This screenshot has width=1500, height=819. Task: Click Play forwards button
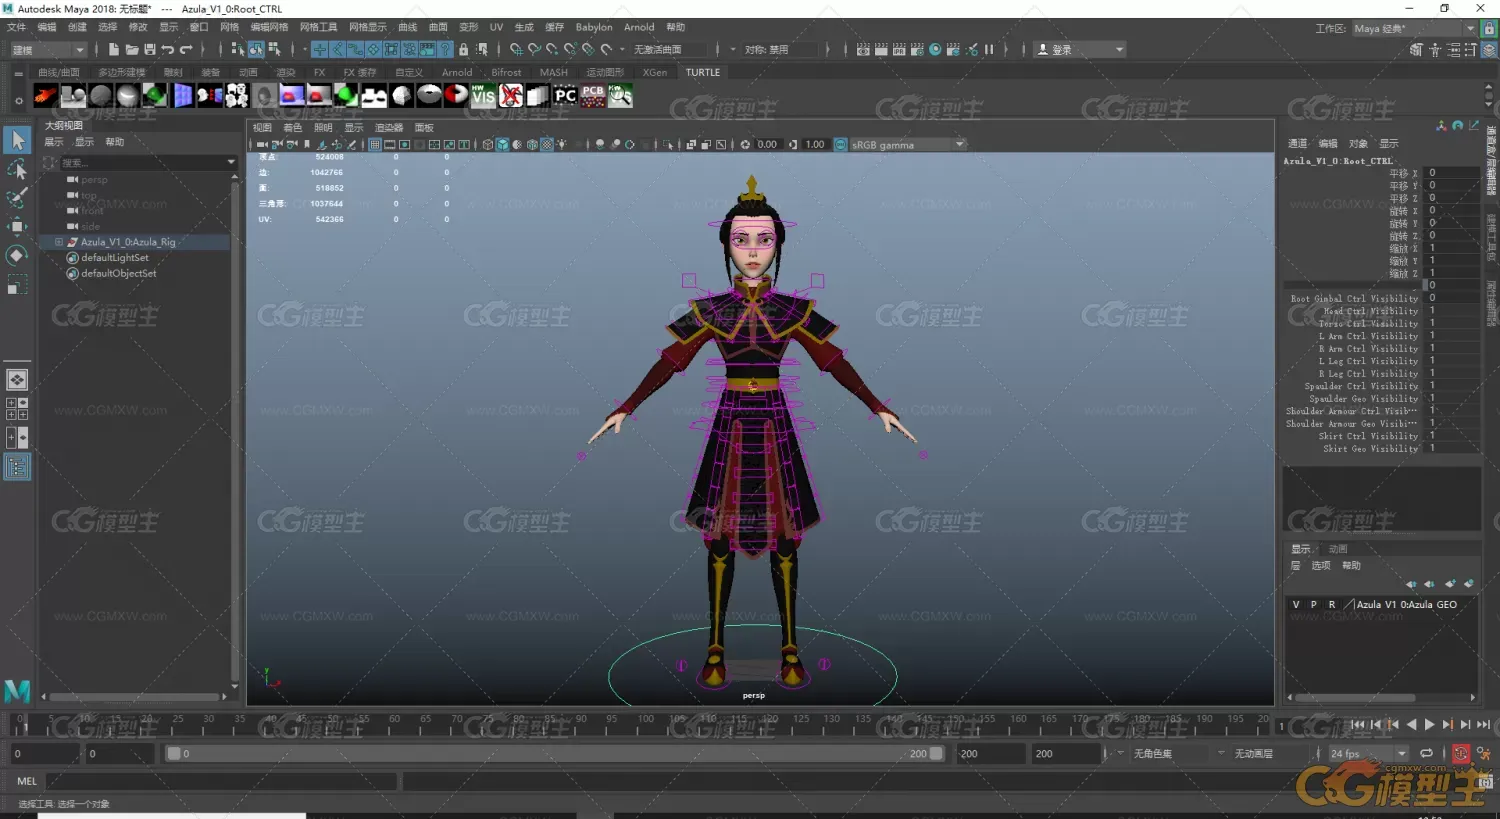pos(1429,724)
